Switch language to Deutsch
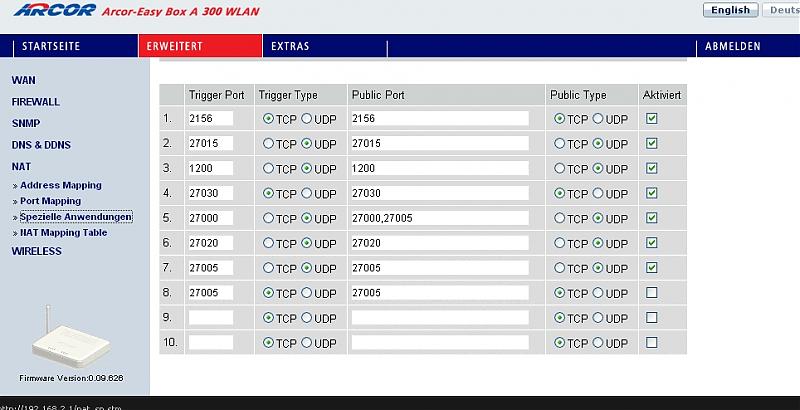Image resolution: width=800 pixels, height=410 pixels. point(782,10)
